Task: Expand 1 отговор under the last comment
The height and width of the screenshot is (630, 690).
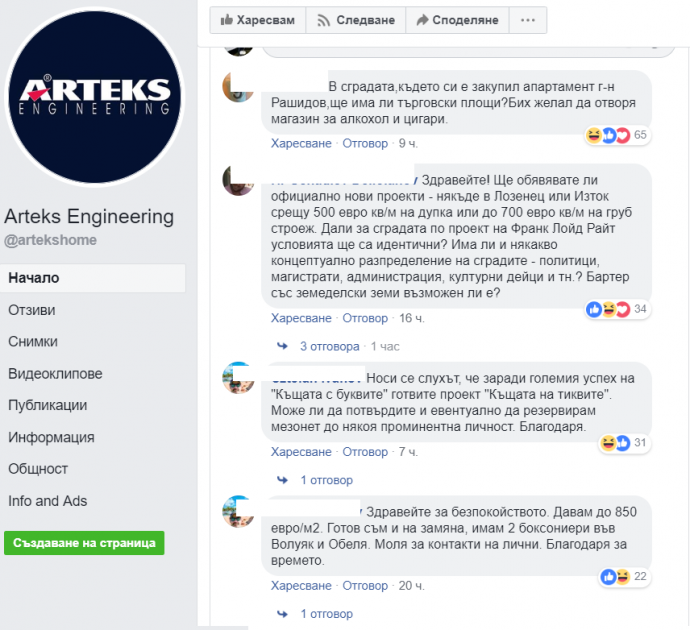Action: pos(327,614)
